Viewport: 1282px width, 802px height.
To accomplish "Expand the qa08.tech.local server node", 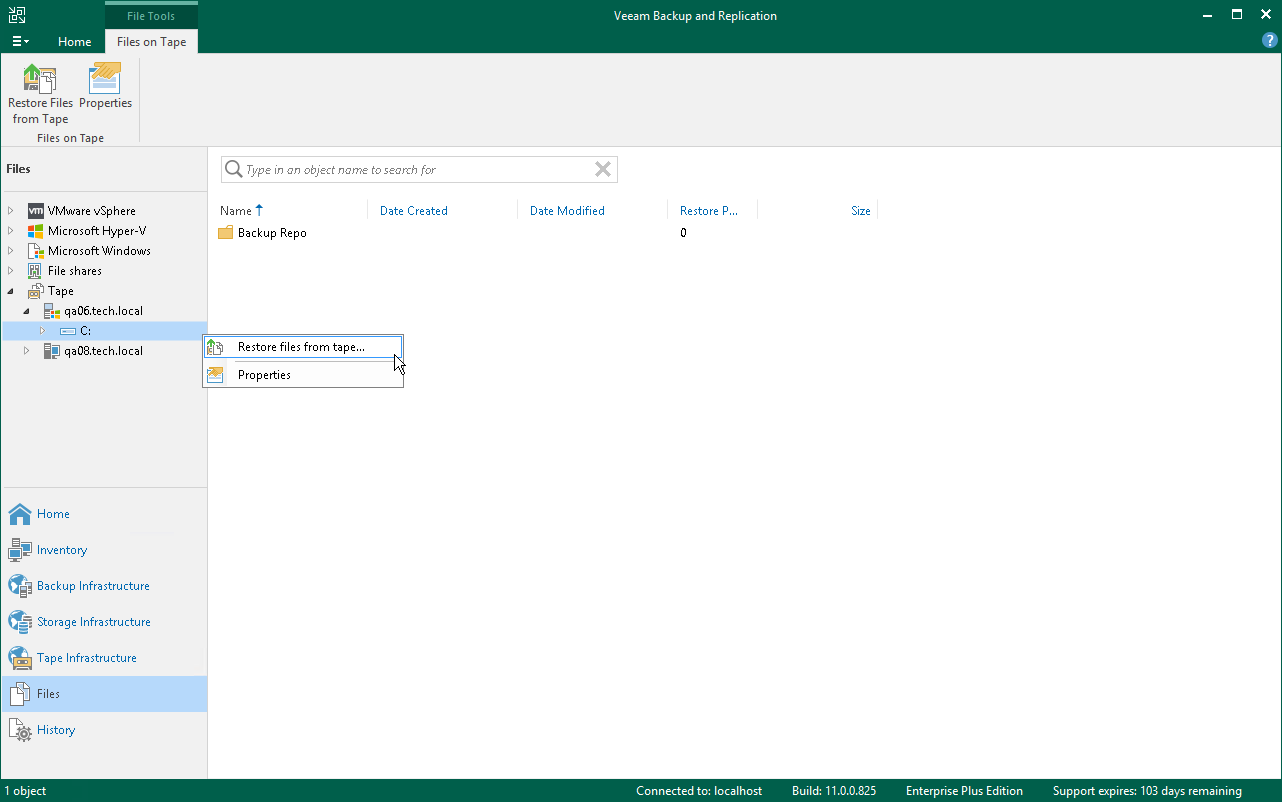I will pyautogui.click(x=27, y=351).
